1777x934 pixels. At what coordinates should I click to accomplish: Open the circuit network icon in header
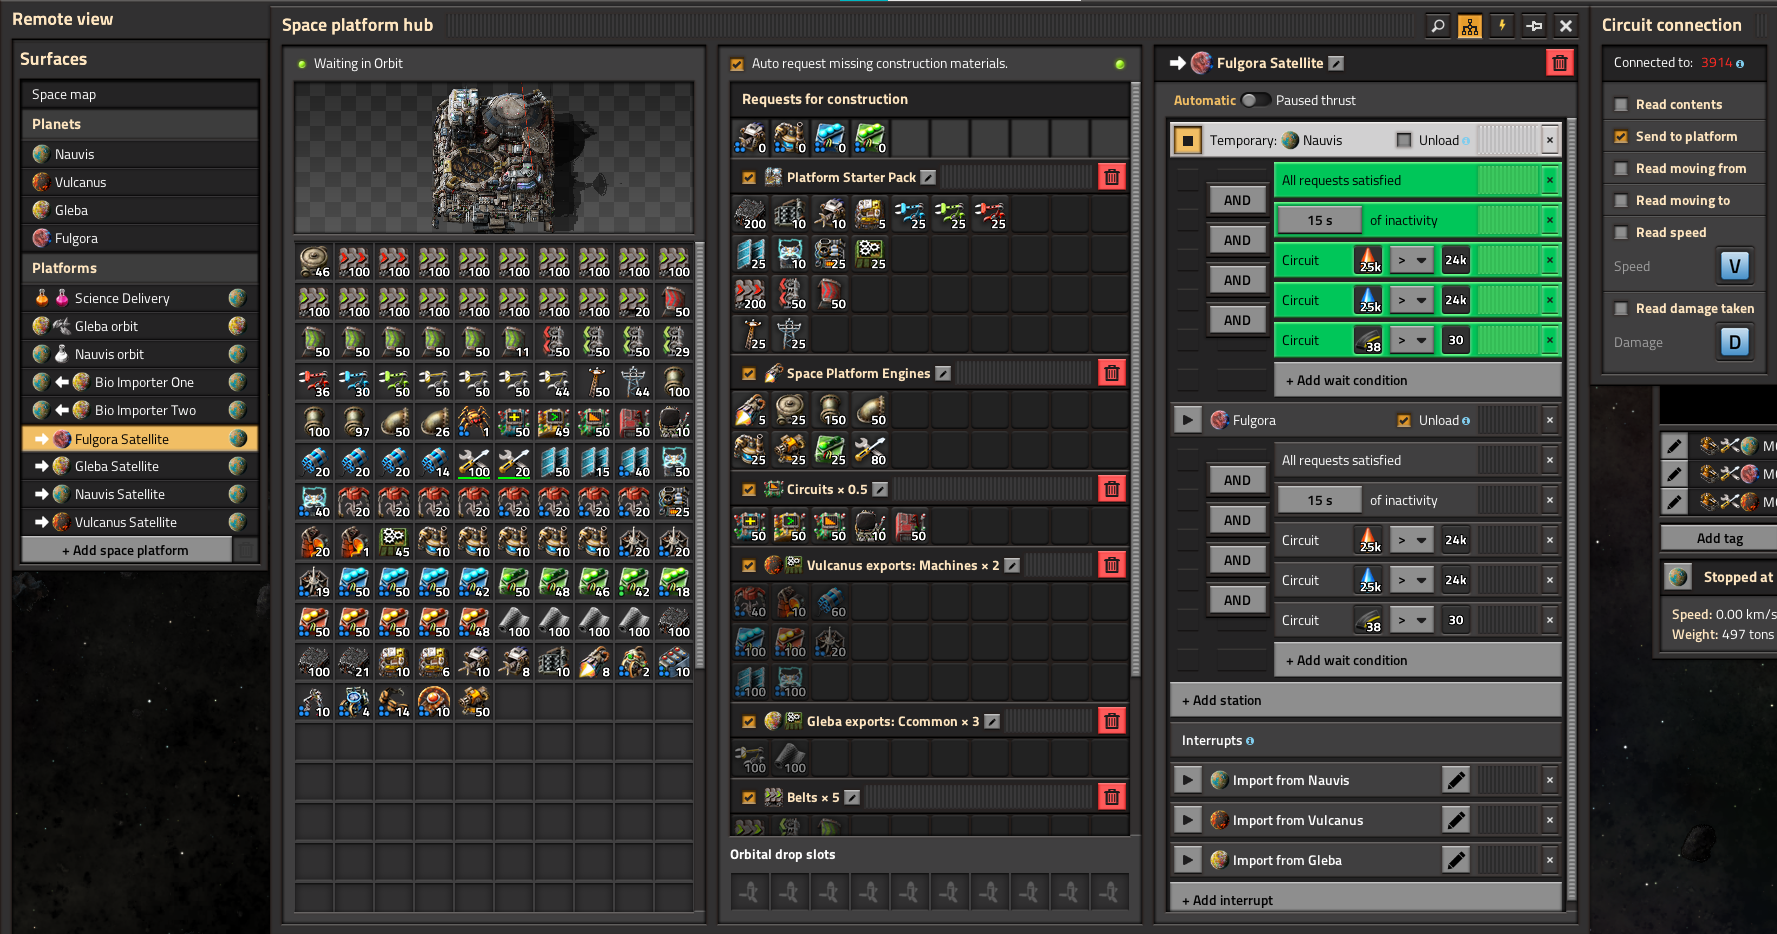pyautogui.click(x=1469, y=26)
